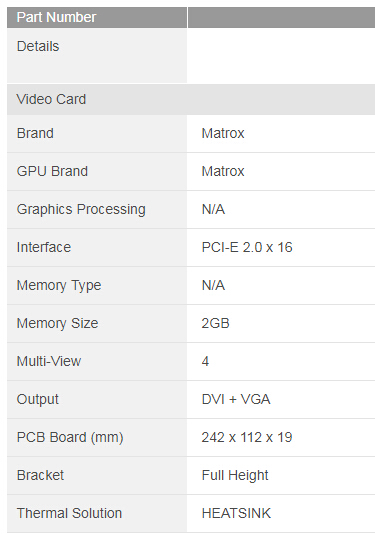Click the Part Number header cell

pos(97,17)
